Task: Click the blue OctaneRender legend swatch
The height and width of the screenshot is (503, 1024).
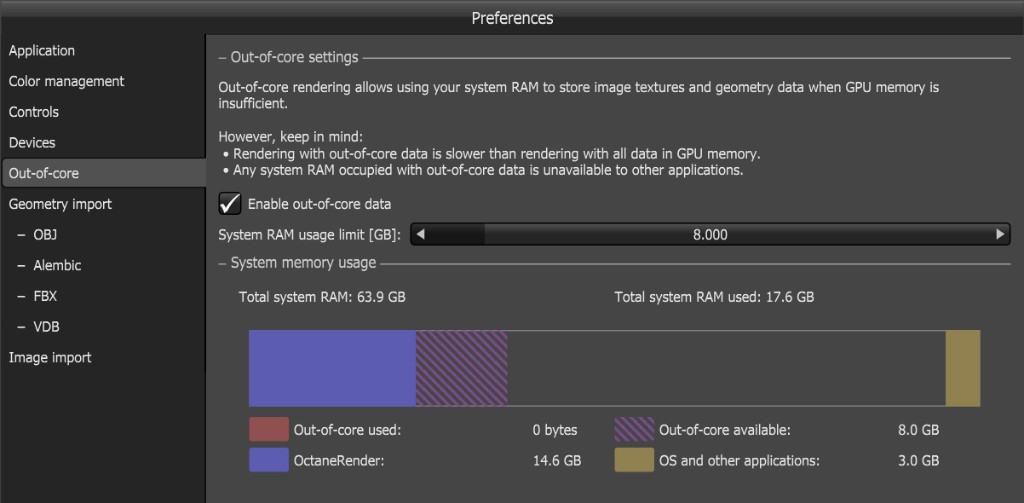Action: click(x=269, y=460)
